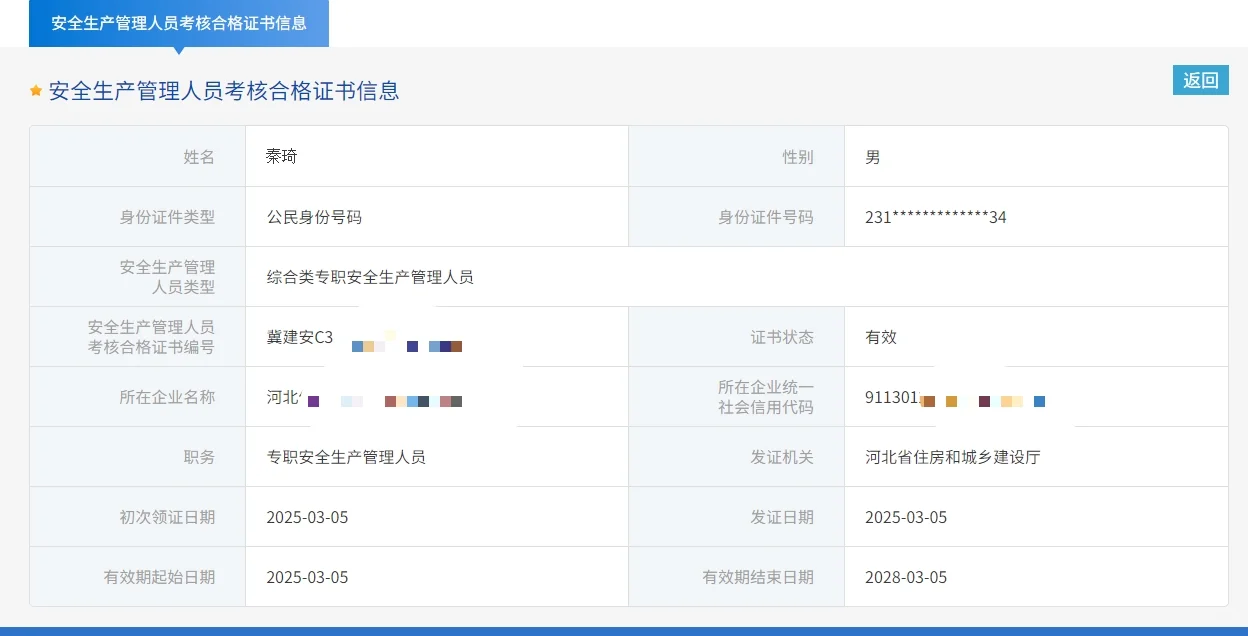Click the 有效期起始日期 label
This screenshot has width=1248, height=636.
click(x=159, y=577)
